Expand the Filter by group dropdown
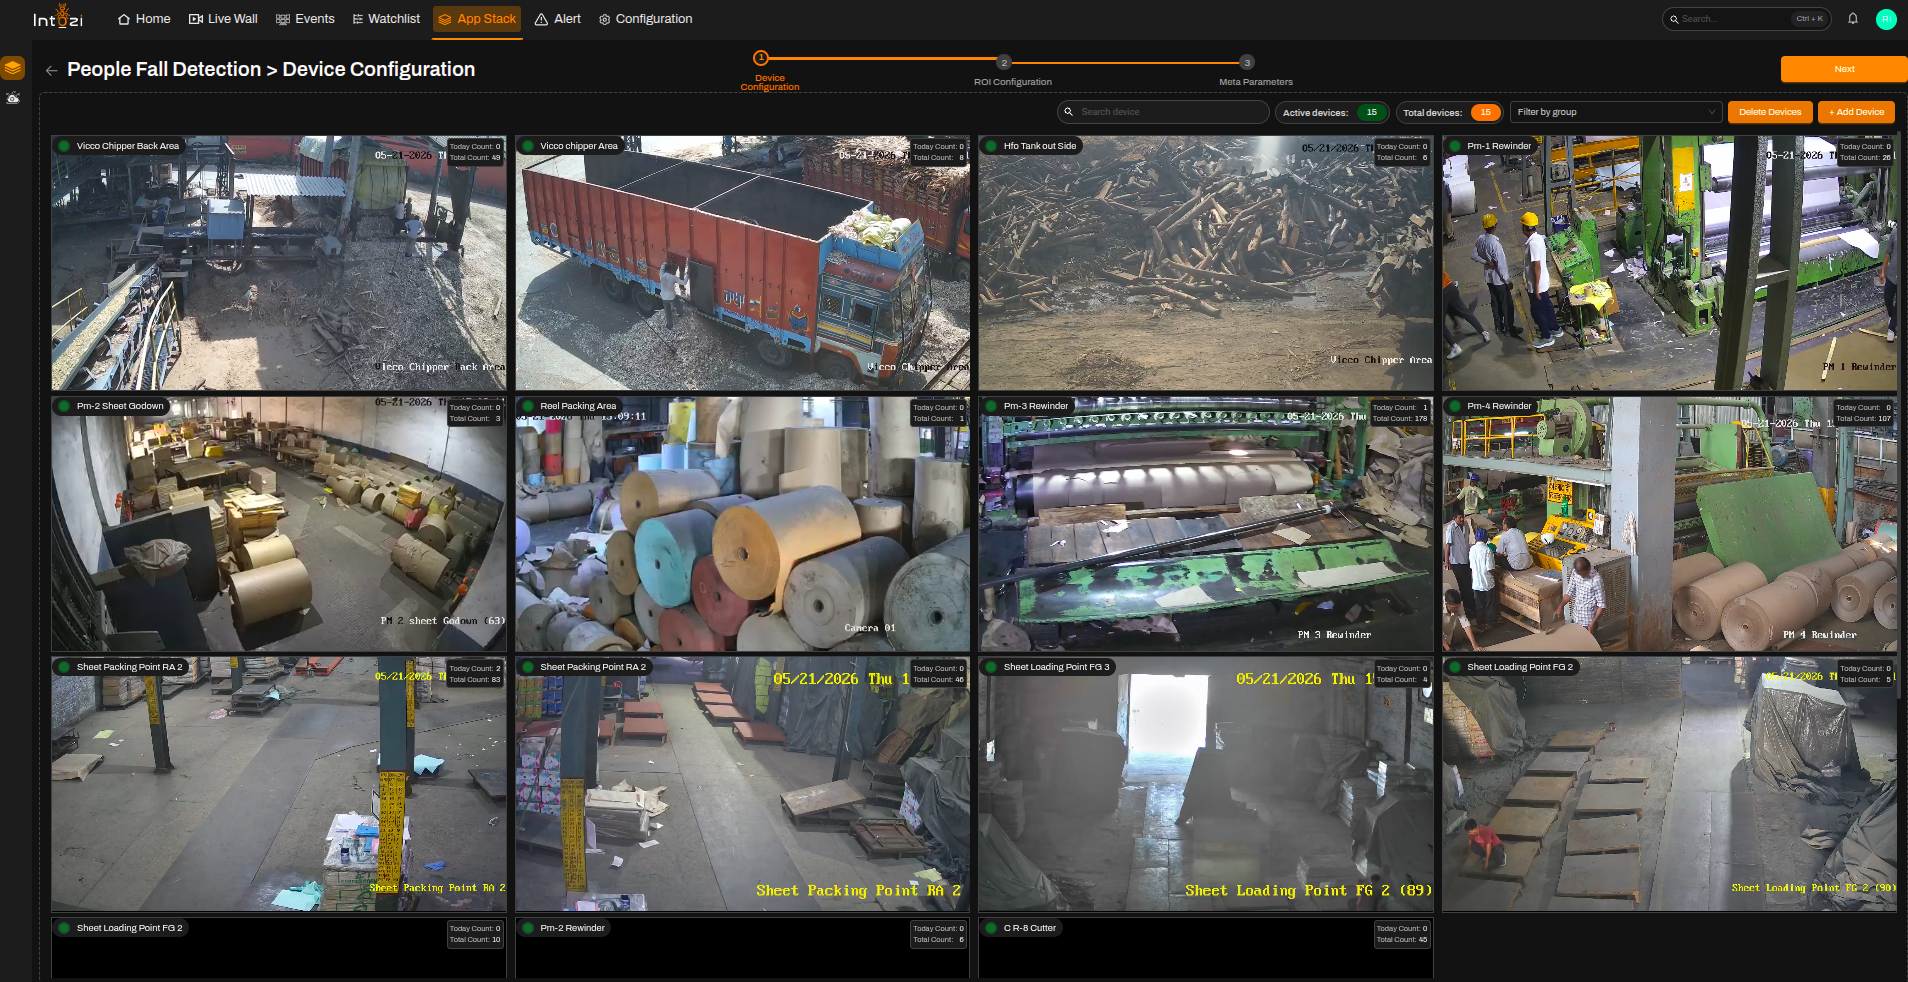This screenshot has height=982, width=1908. pos(1616,112)
